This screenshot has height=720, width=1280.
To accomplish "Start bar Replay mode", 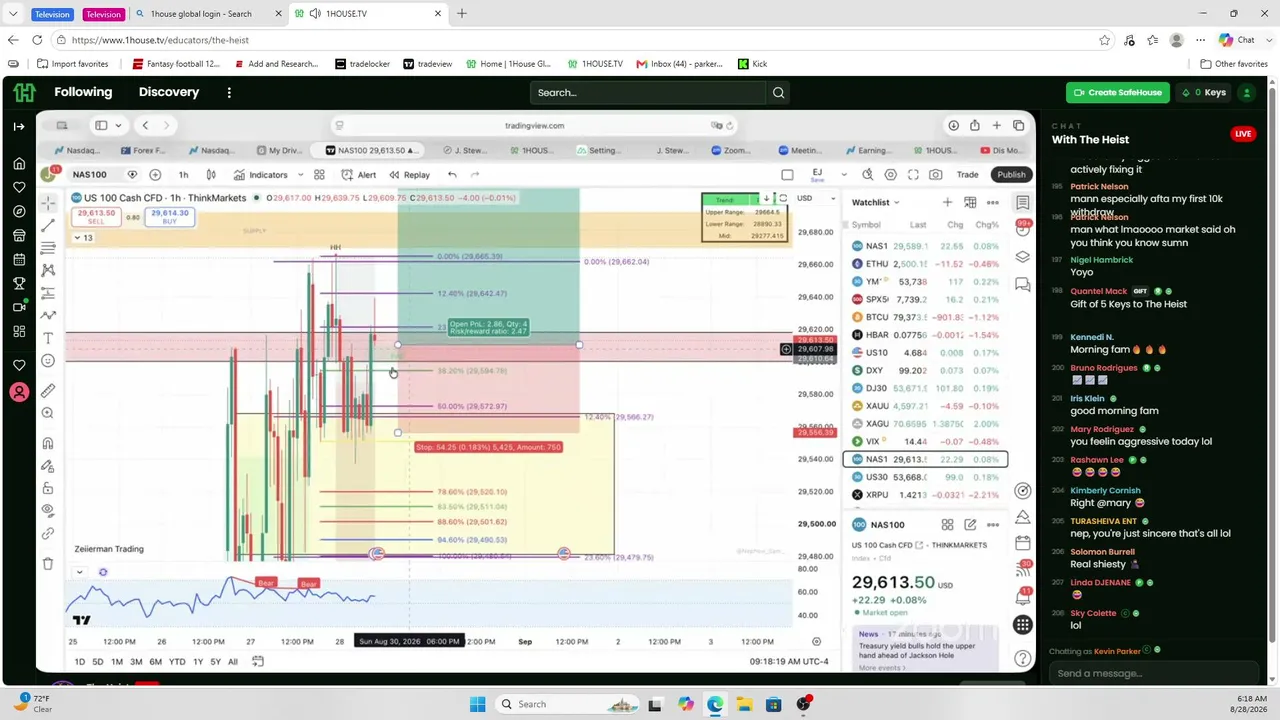I will 409,175.
